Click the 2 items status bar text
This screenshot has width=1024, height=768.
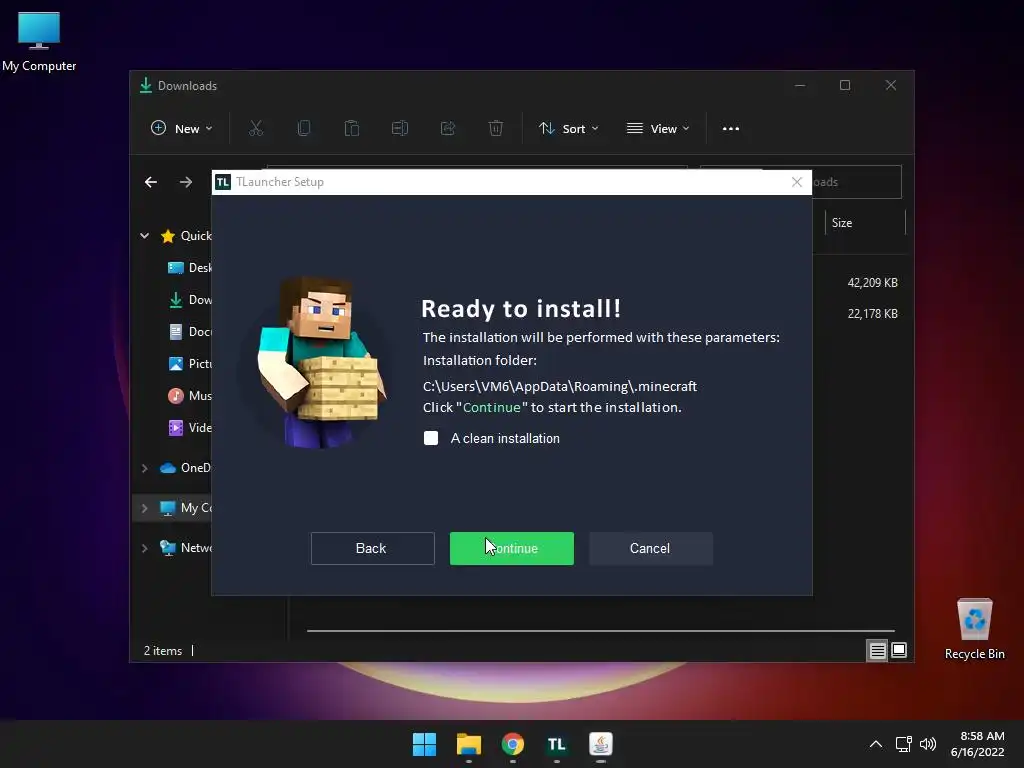[163, 651]
